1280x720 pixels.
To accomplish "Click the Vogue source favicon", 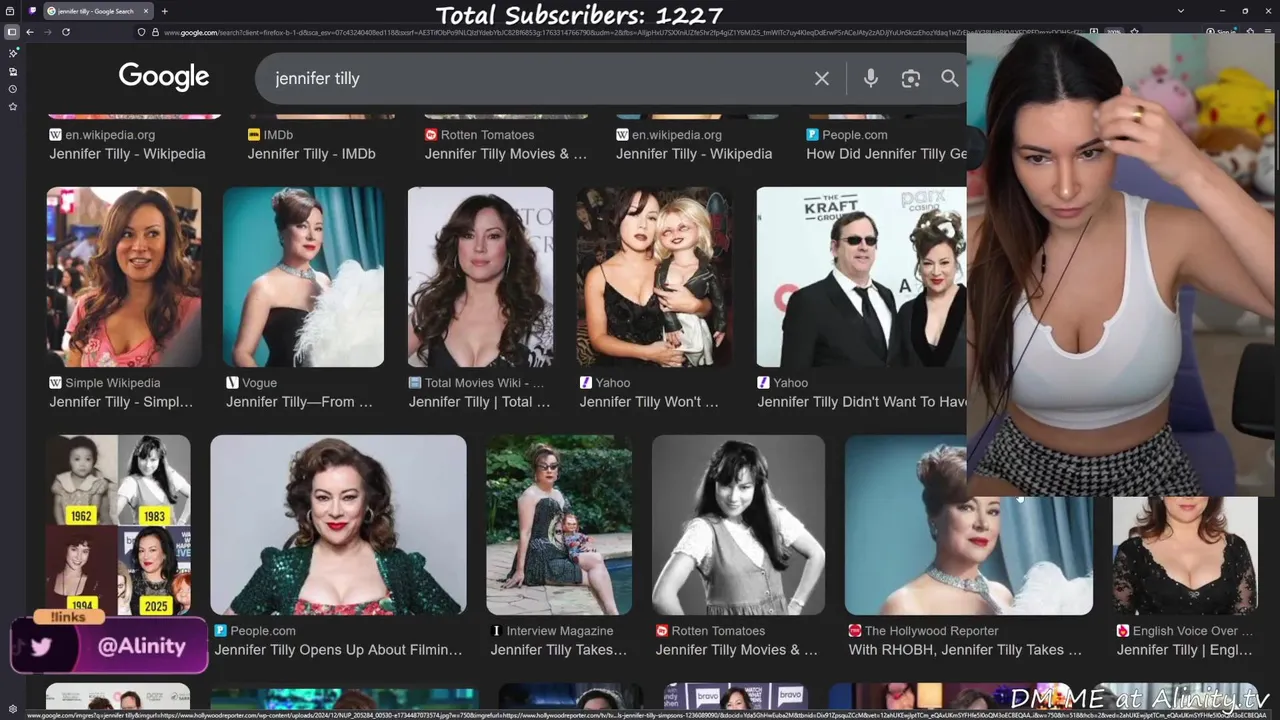I will (x=232, y=383).
